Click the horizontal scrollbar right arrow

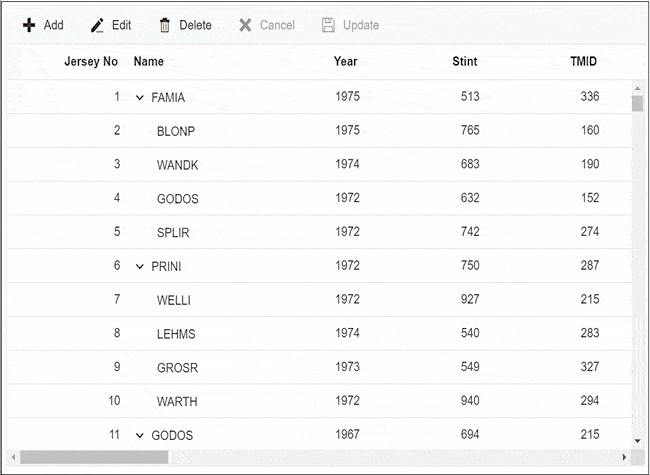(x=625, y=457)
